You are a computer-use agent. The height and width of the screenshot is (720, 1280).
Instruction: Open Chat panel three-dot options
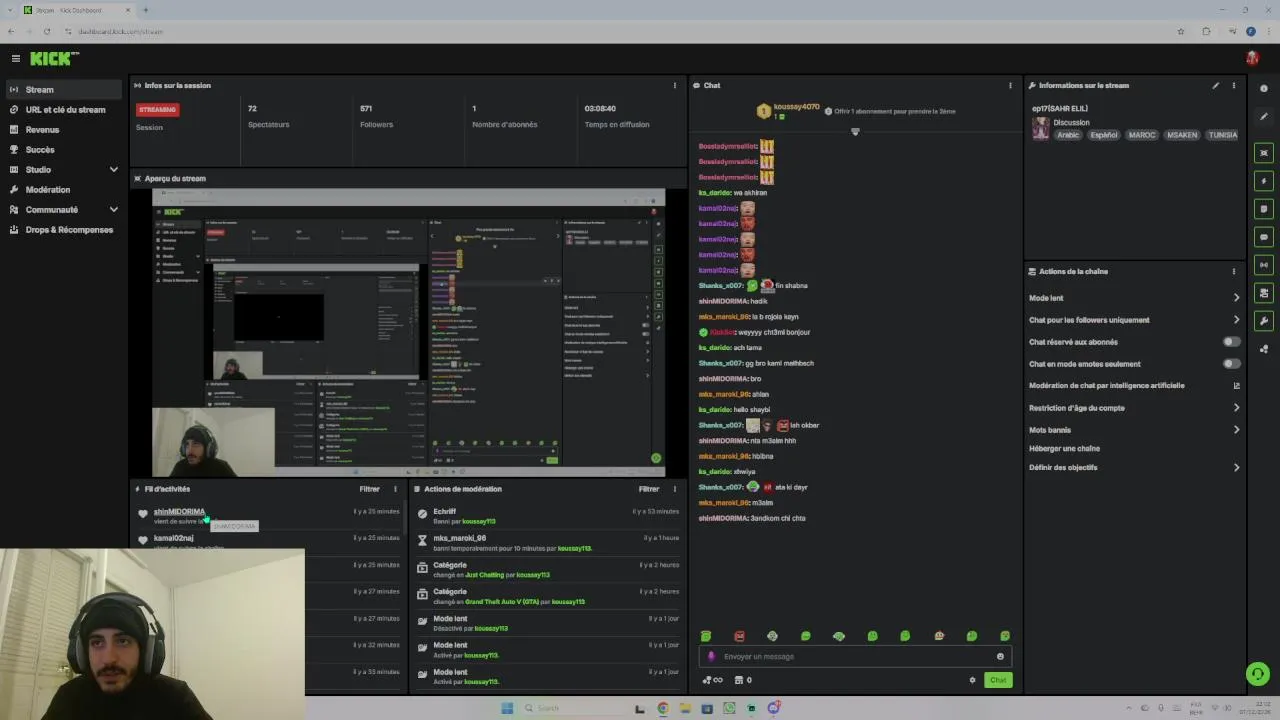click(1010, 85)
